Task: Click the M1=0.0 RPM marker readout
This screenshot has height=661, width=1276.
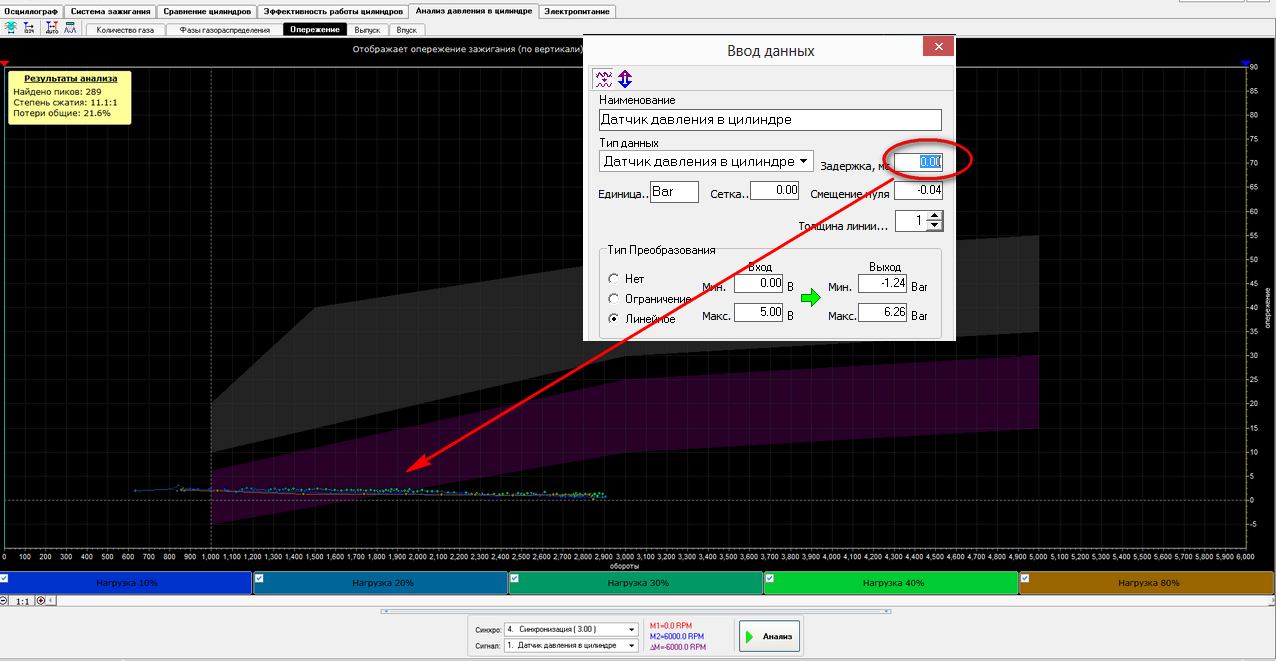Action: [x=672, y=624]
